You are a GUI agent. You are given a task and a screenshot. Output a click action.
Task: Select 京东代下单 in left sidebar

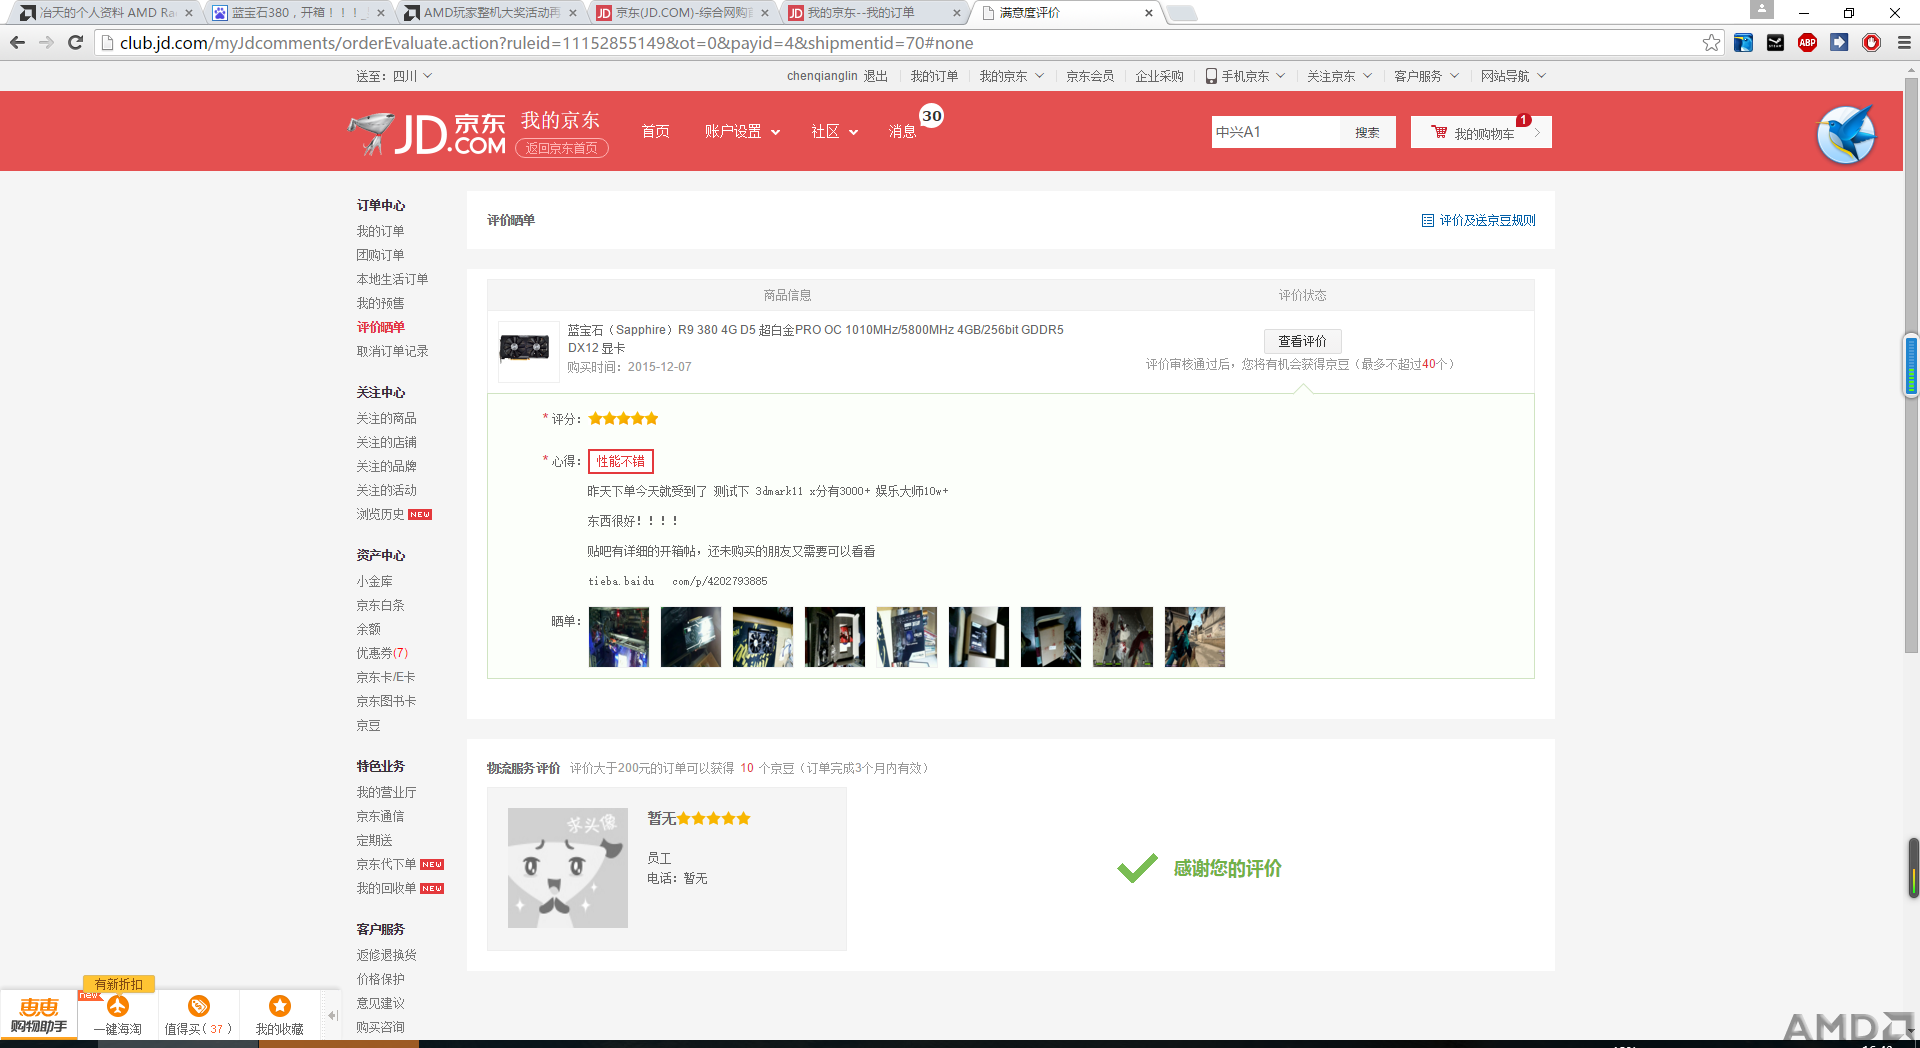pyautogui.click(x=386, y=864)
